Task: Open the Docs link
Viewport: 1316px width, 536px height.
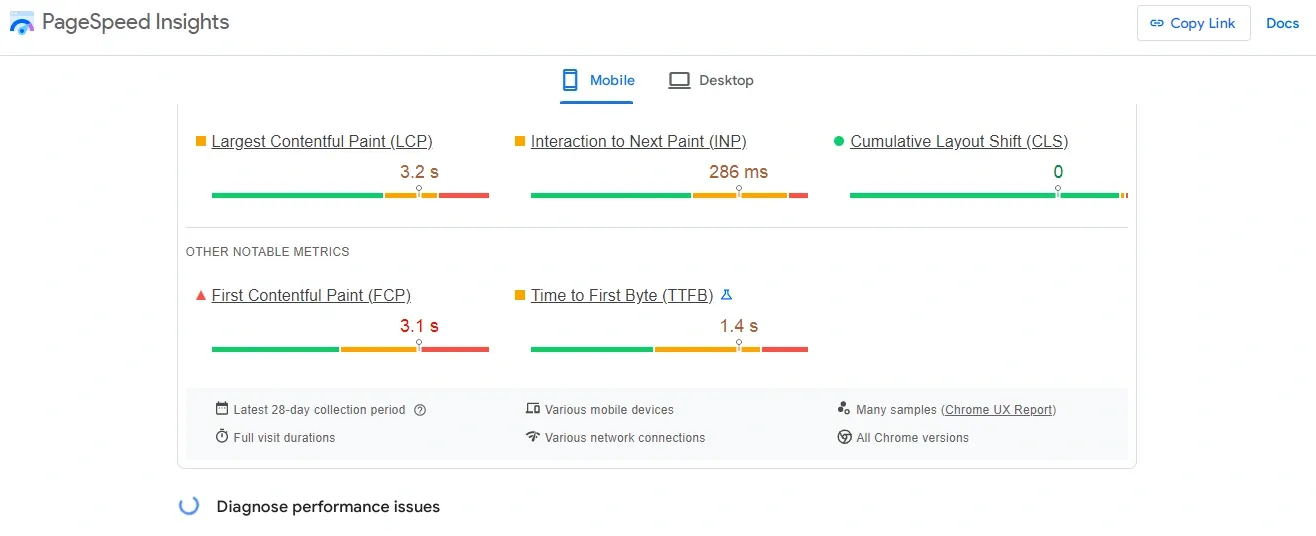Action: (x=1282, y=23)
